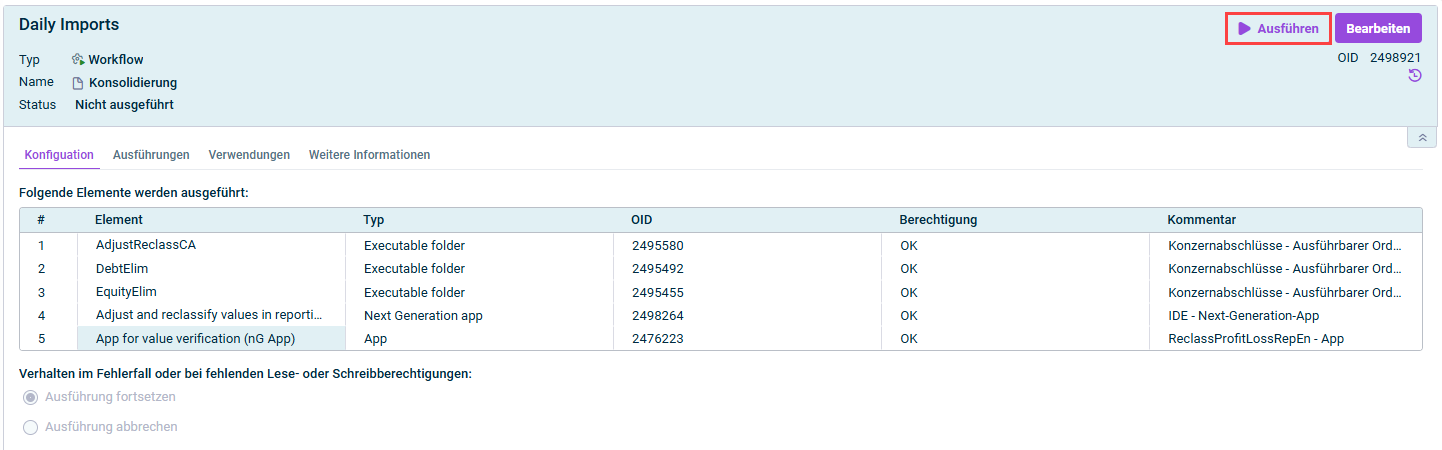Choose the Ausführung abbrechen radio option

31,427
